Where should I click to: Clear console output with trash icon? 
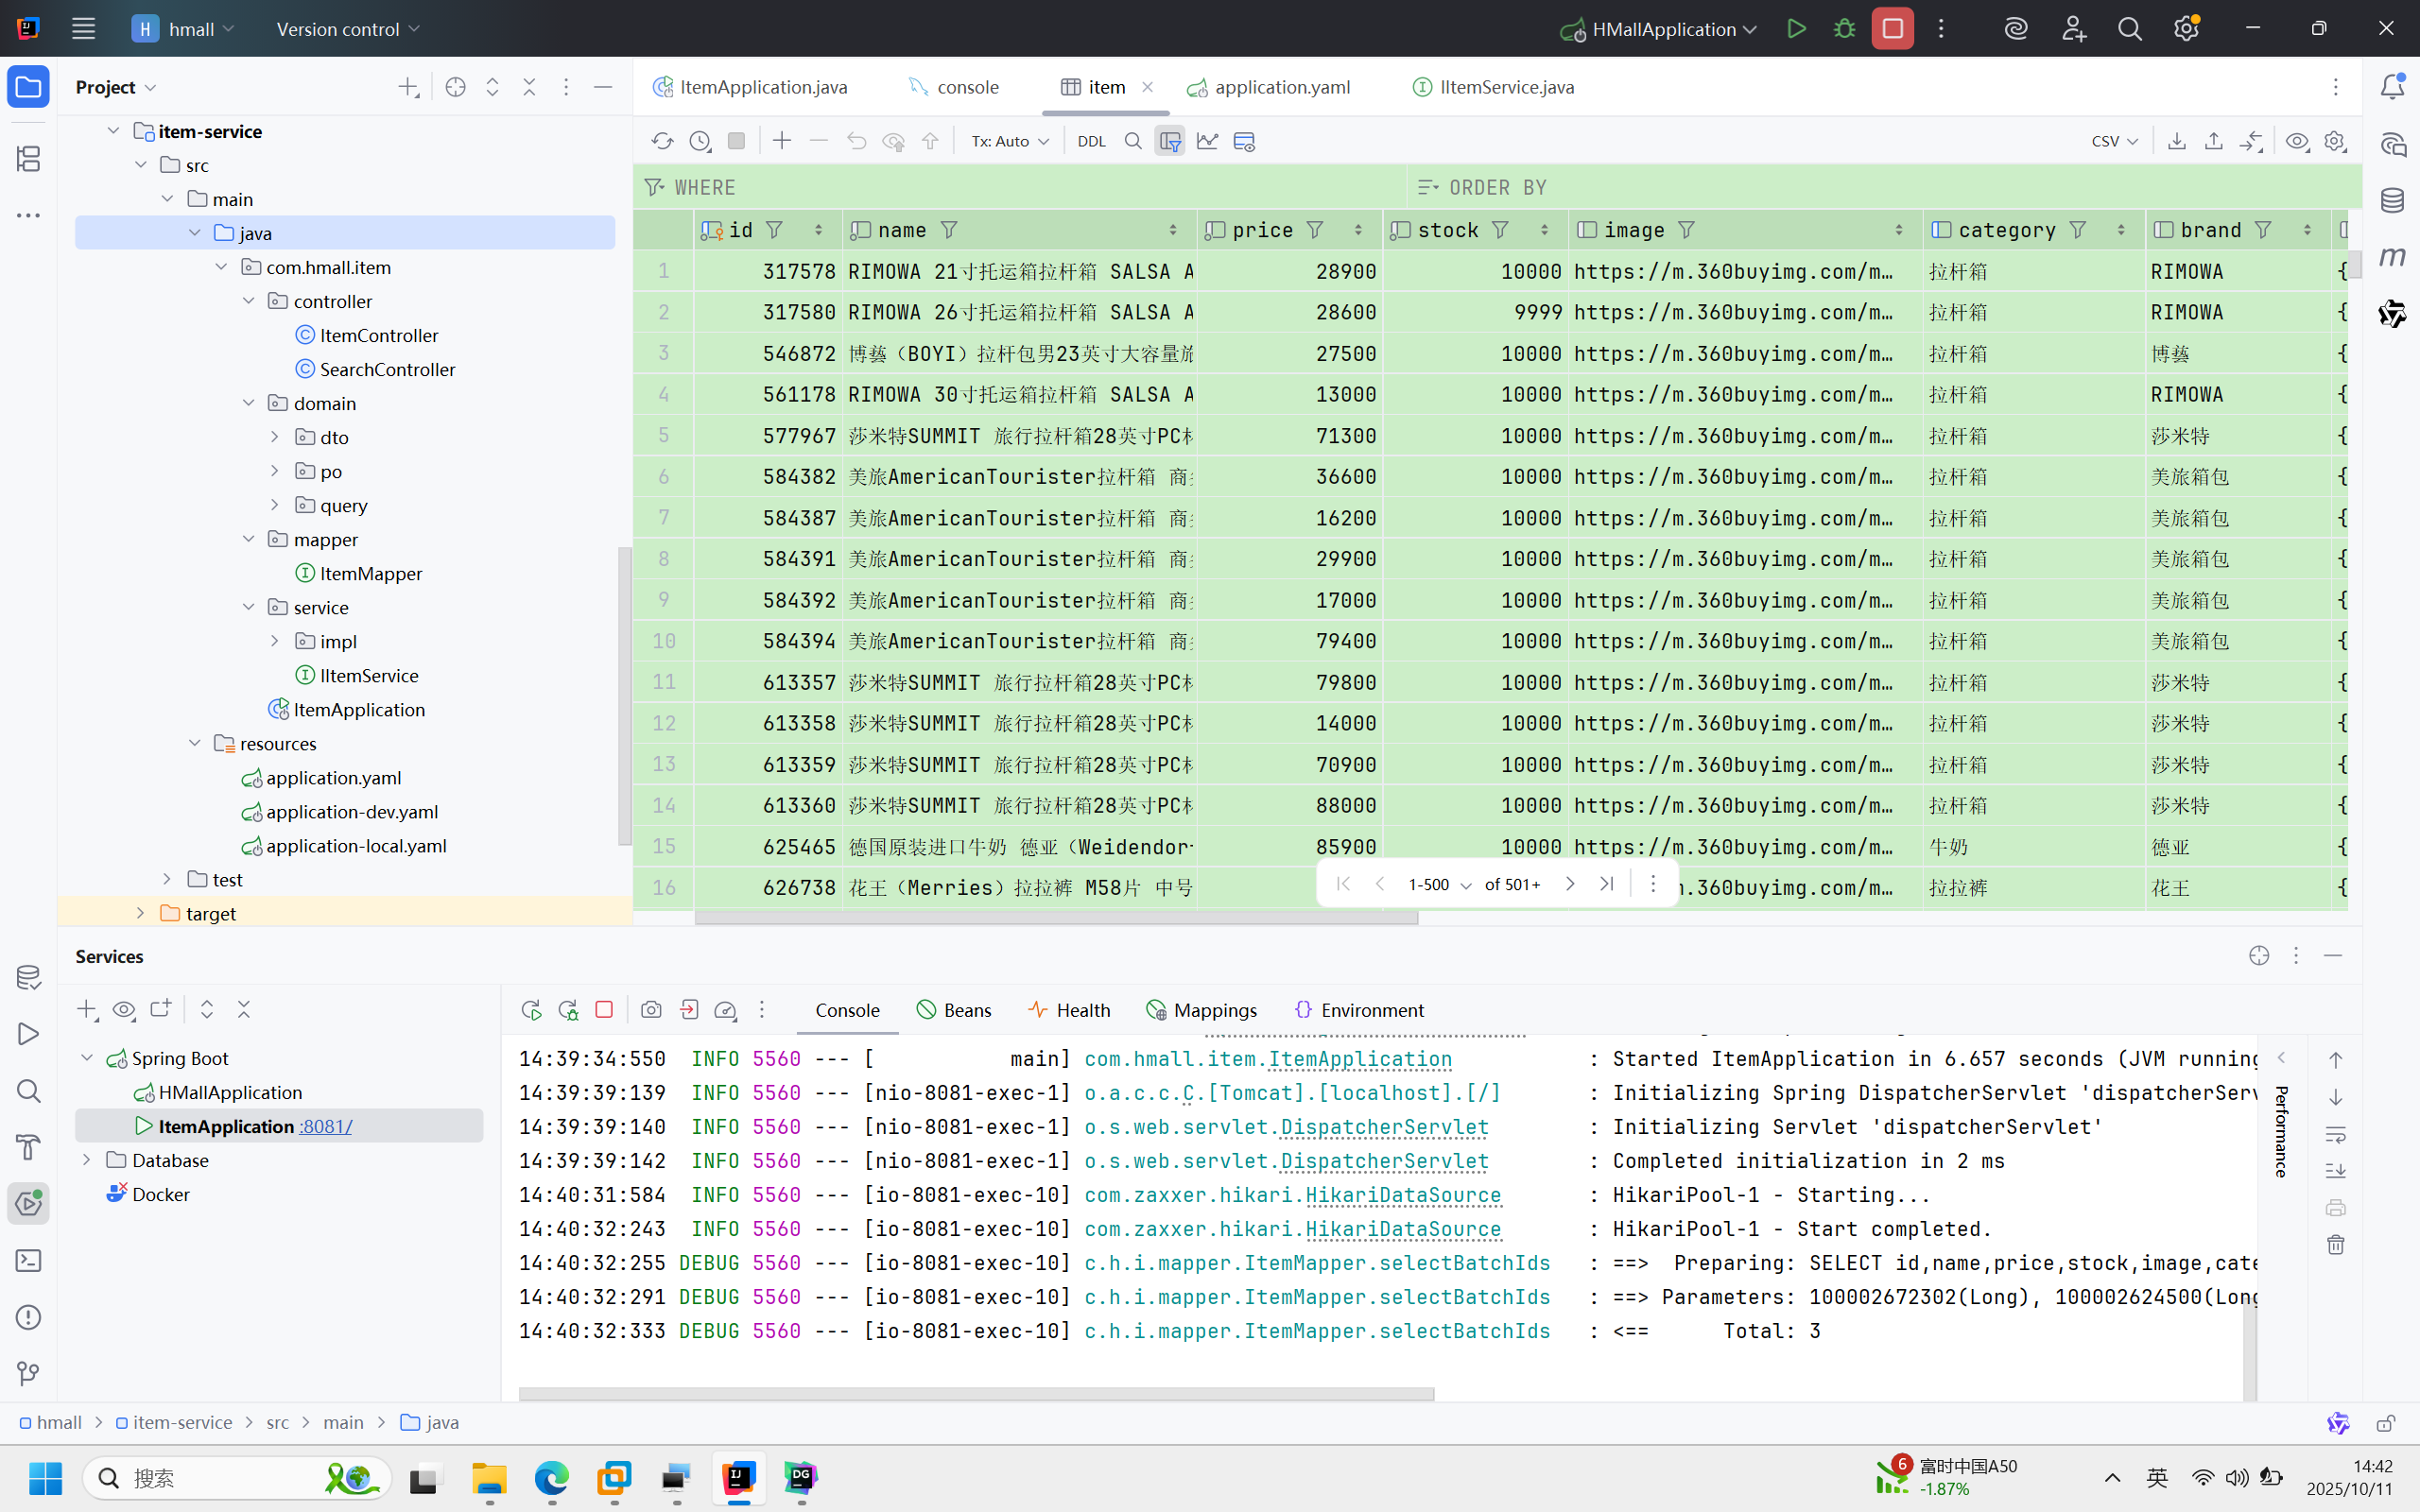2335,1245
